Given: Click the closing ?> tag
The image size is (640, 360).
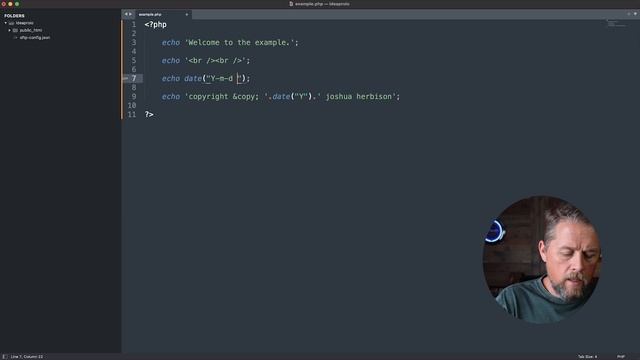Looking at the screenshot, I should [149, 115].
